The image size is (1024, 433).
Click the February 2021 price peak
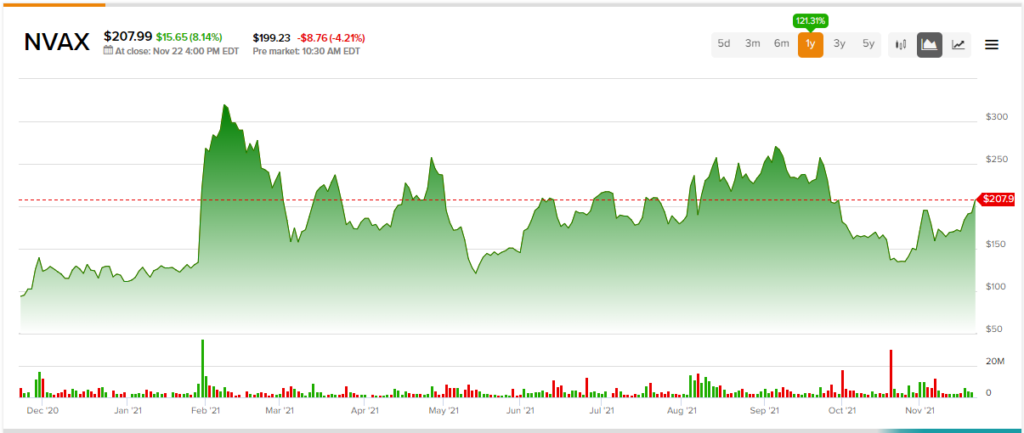(225, 105)
